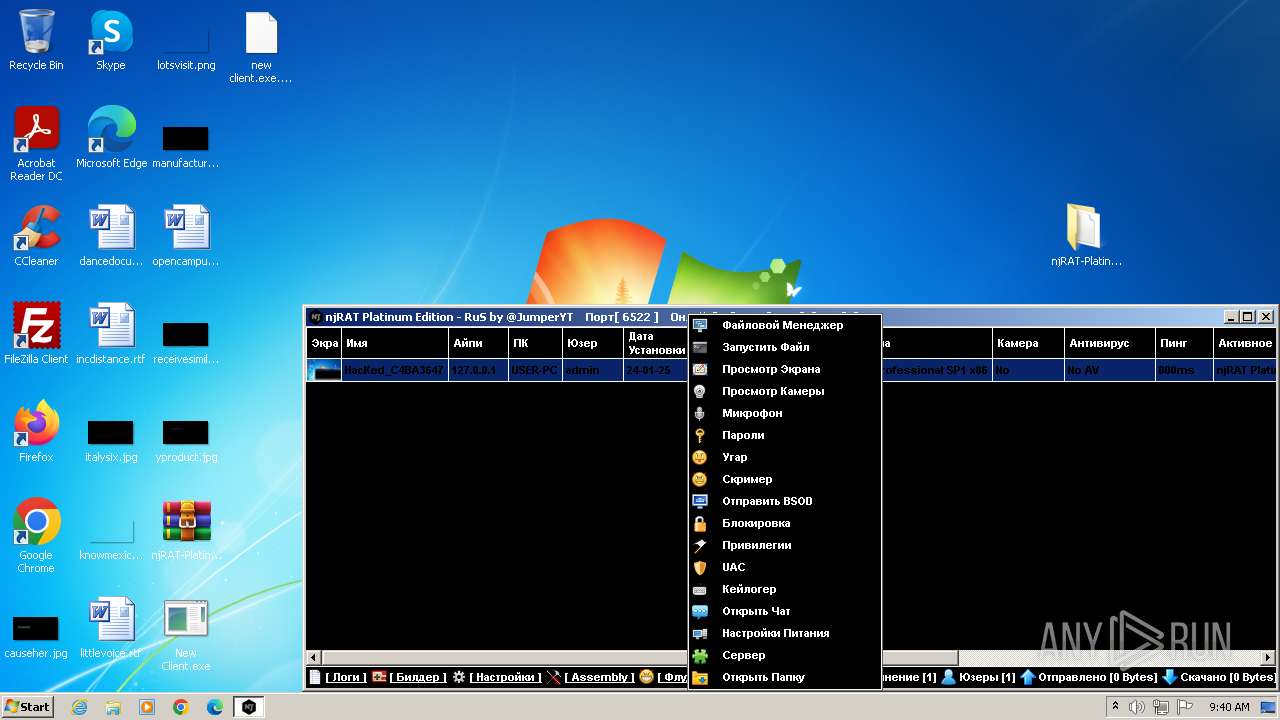
Task: Select dancedocu Word document icon
Action: (111, 237)
